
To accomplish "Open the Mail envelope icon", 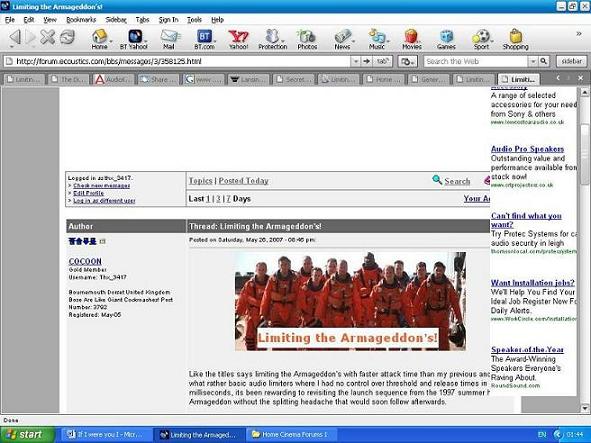I will tap(169, 39).
